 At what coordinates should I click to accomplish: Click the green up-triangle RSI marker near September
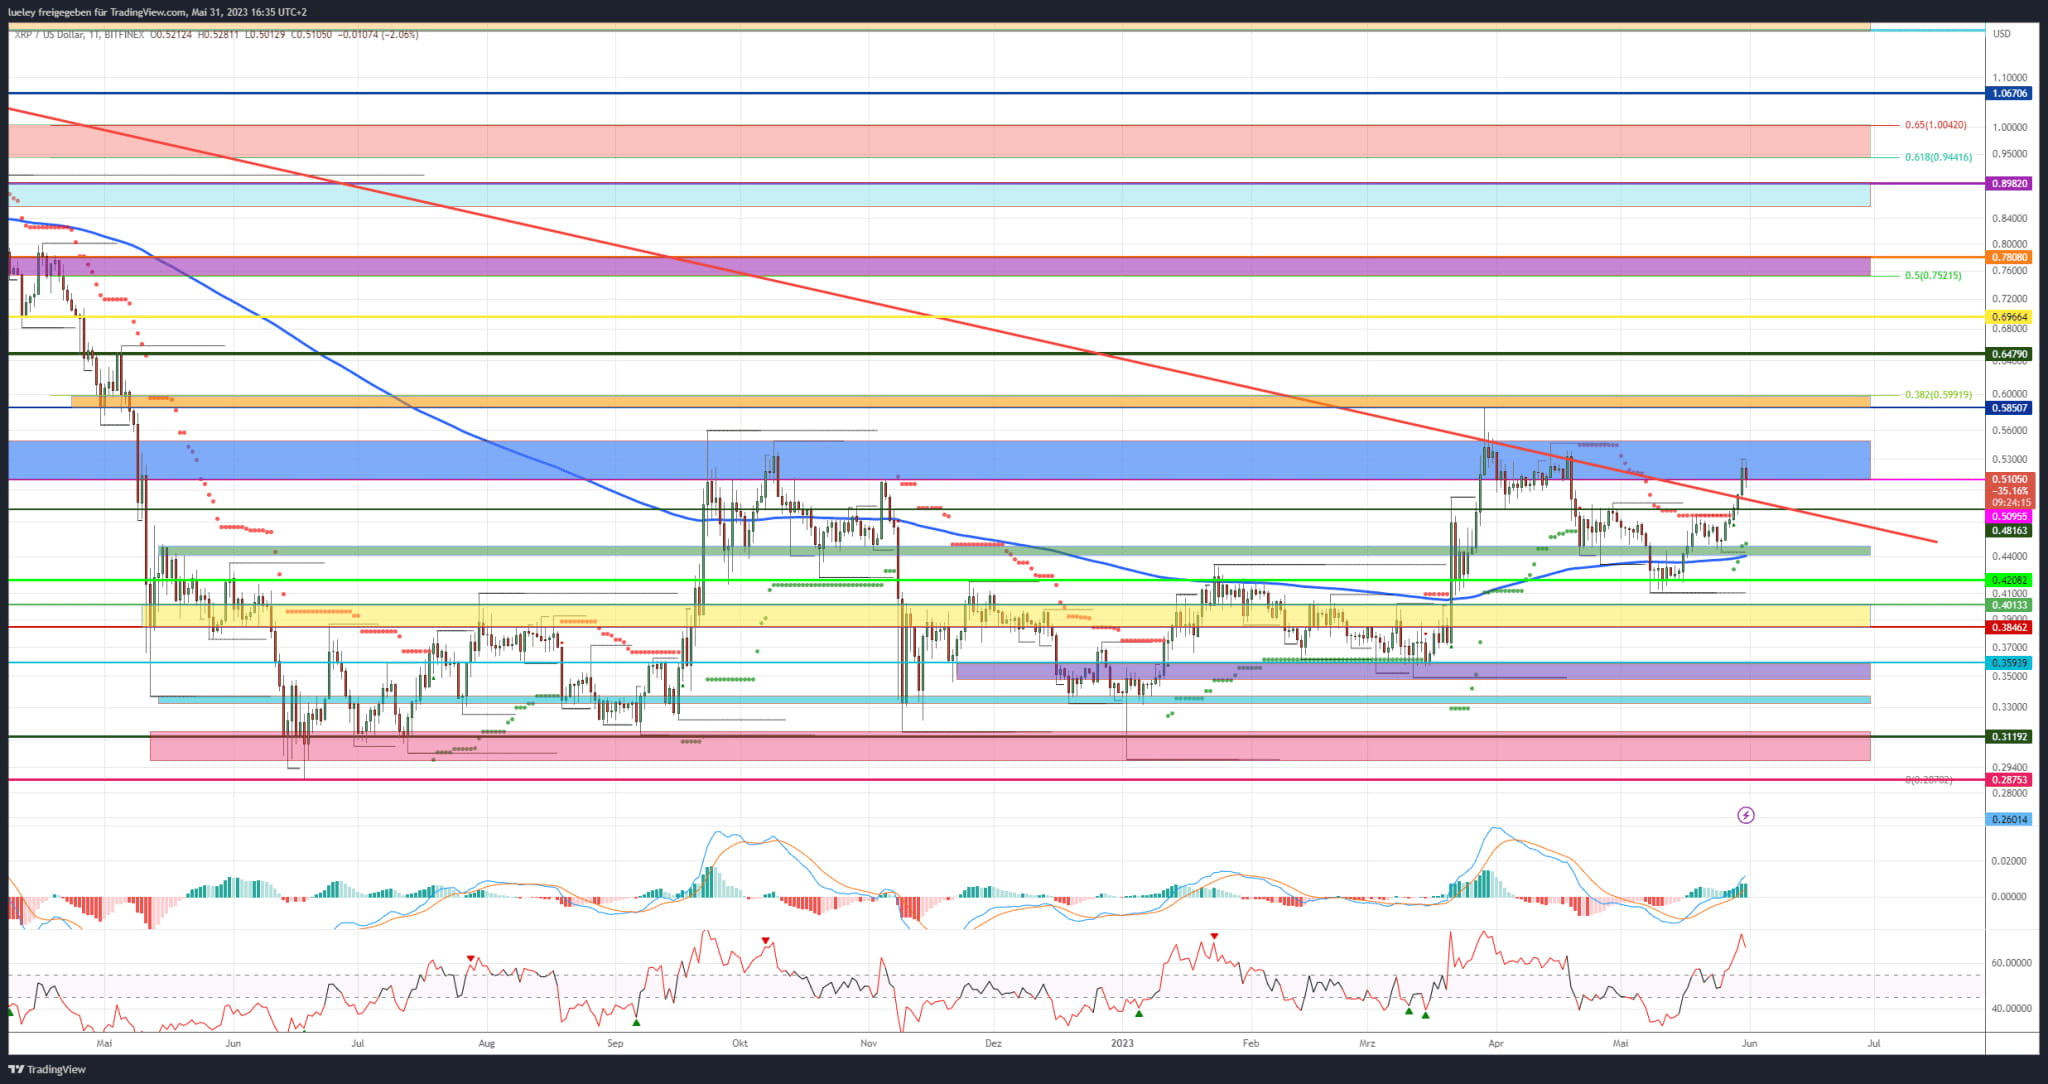[636, 1022]
